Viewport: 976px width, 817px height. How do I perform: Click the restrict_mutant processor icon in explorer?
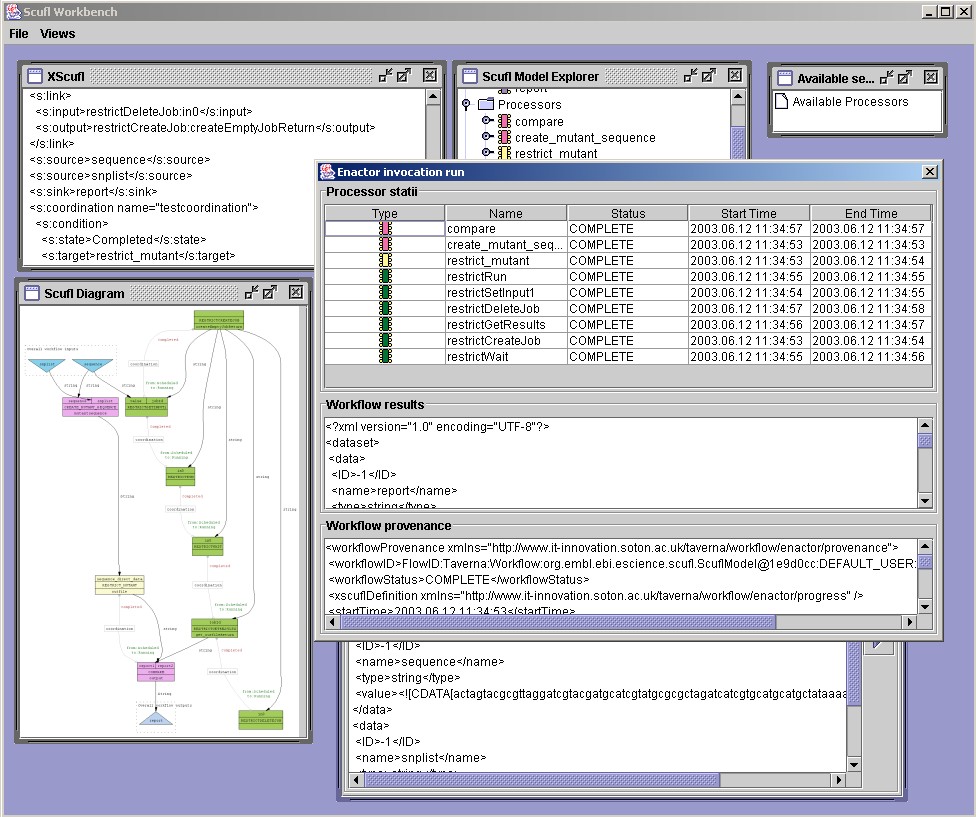[504, 153]
